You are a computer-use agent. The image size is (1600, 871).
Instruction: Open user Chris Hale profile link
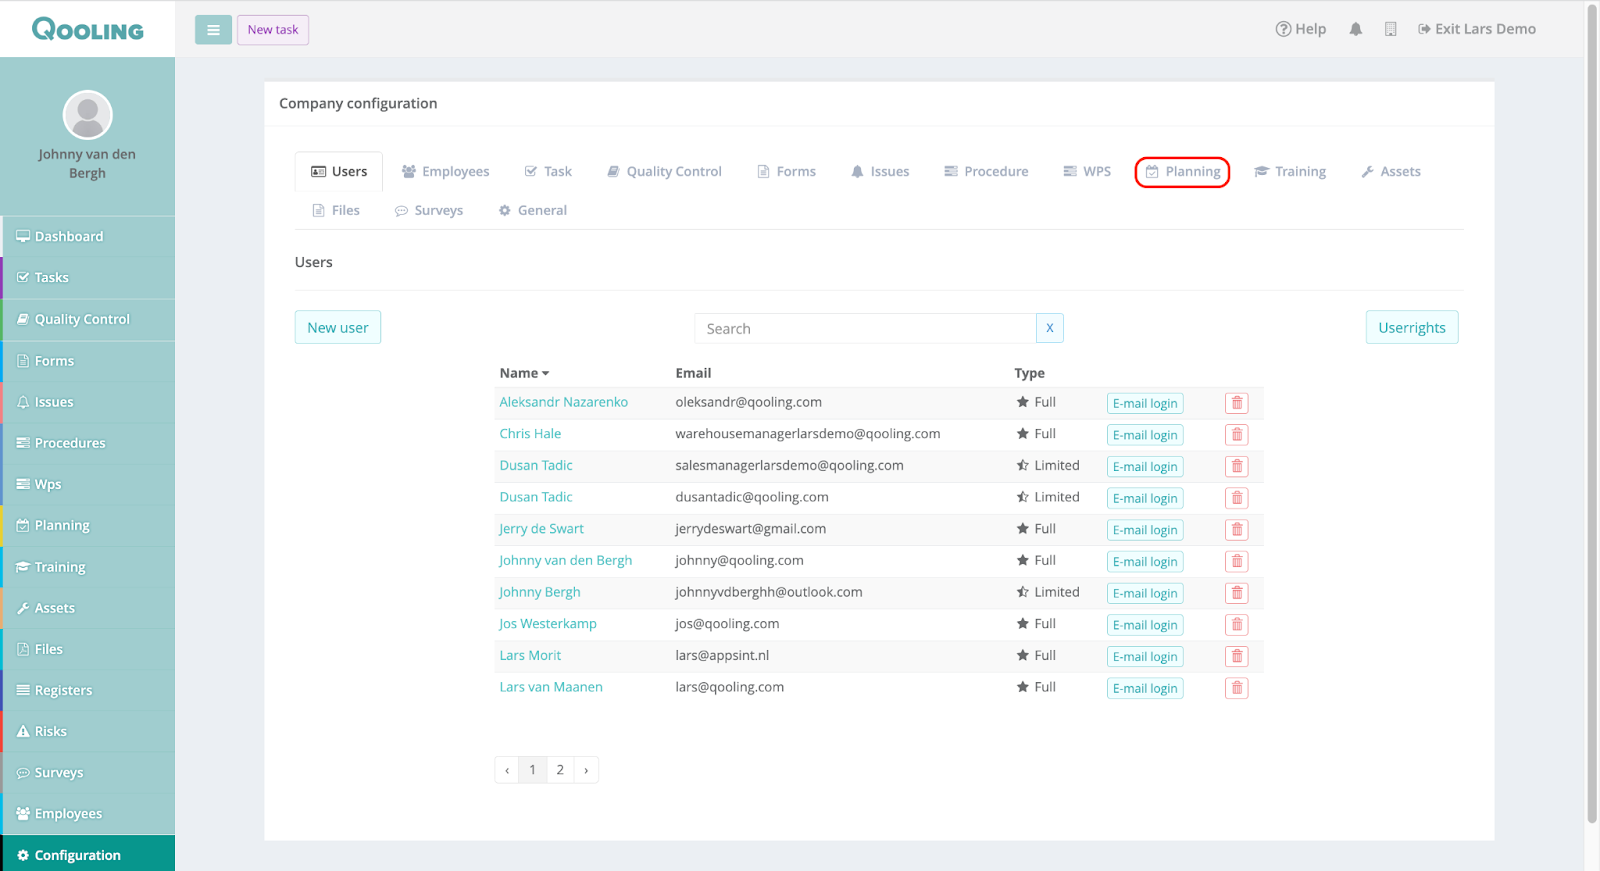[x=530, y=433]
